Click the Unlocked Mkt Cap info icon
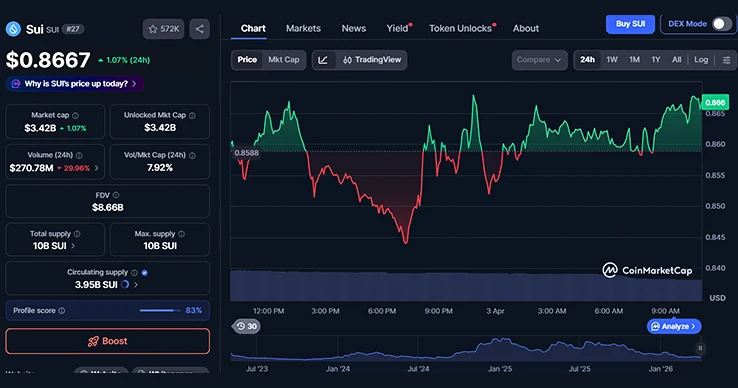Screen dimensions: 738x388 click(x=192, y=115)
